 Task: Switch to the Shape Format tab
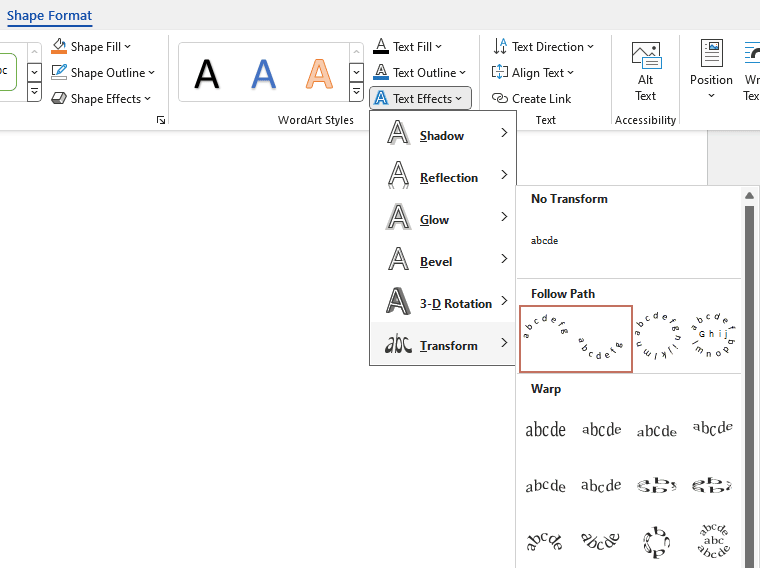pyautogui.click(x=49, y=15)
